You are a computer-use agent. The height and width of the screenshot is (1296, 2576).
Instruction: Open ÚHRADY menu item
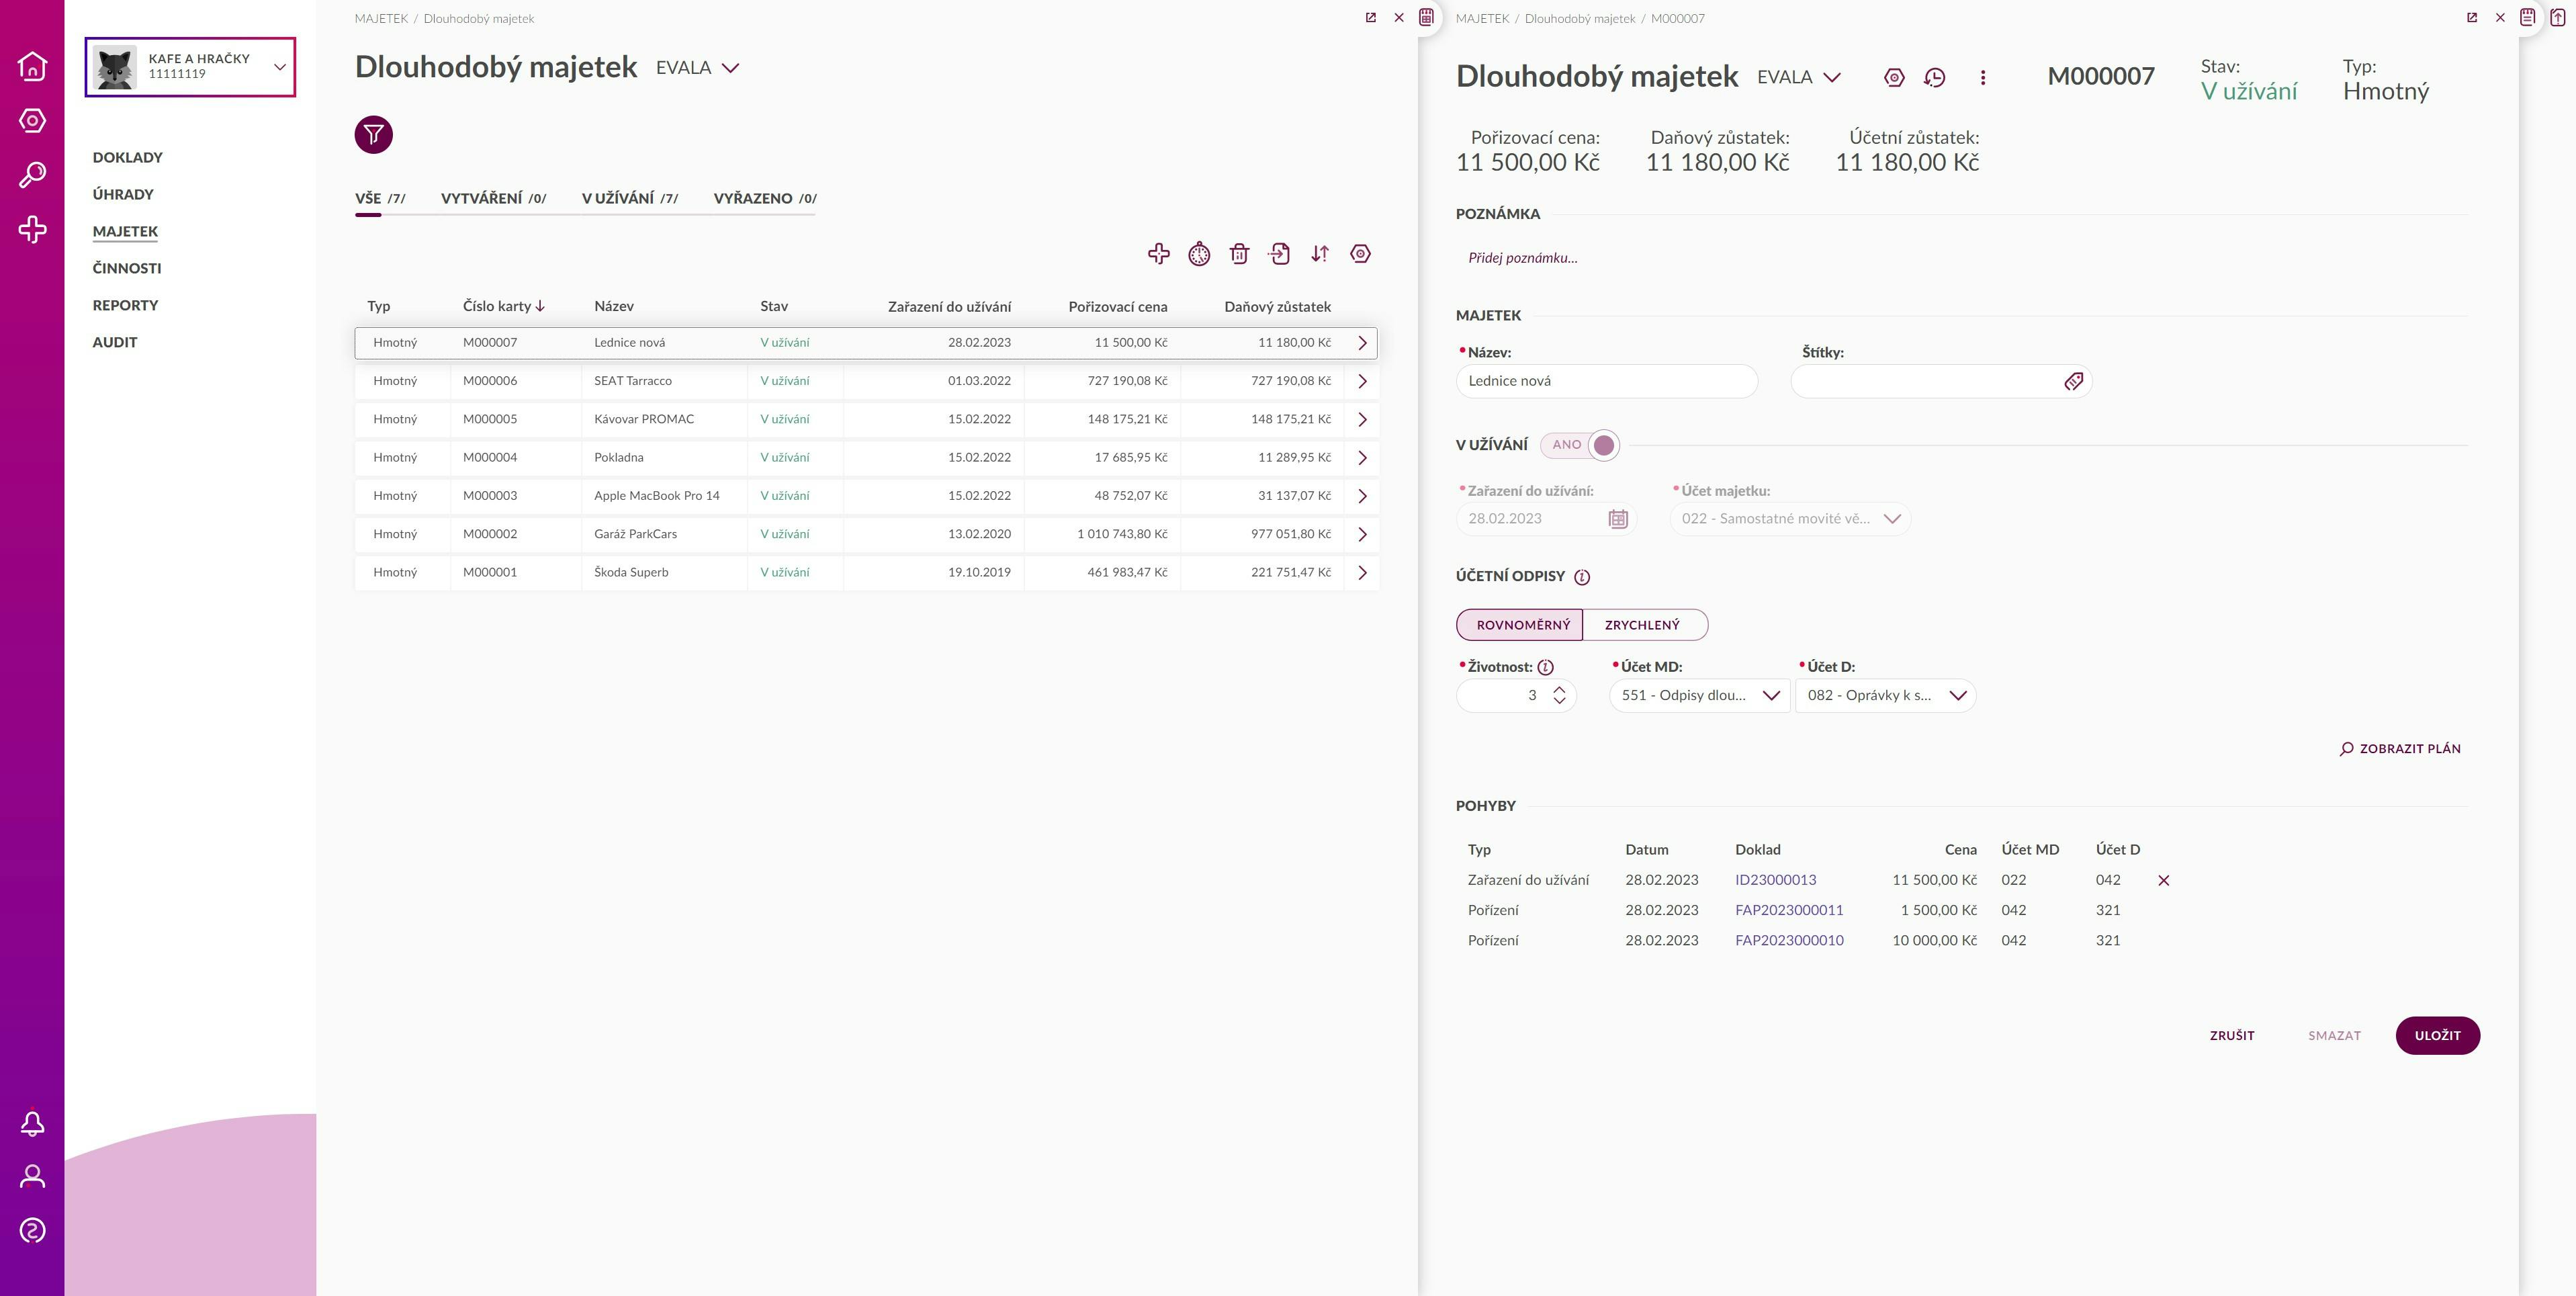coord(123,195)
